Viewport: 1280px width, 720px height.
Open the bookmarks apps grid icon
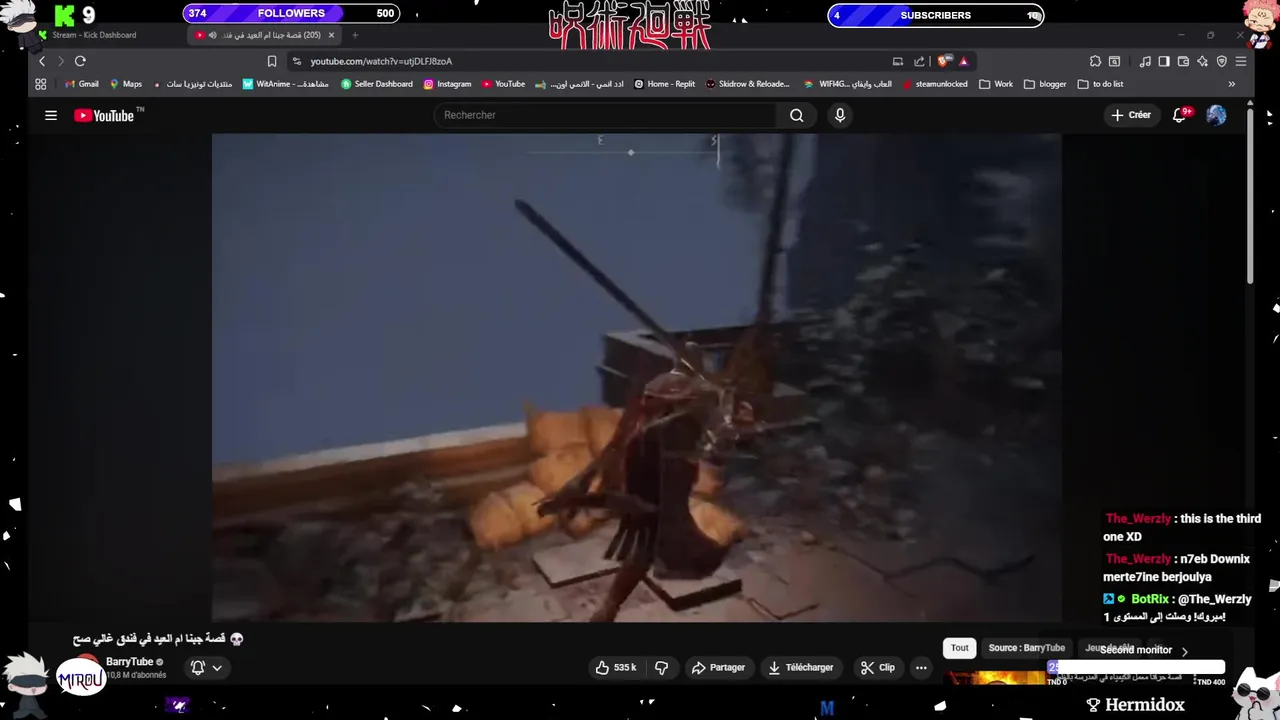click(41, 84)
